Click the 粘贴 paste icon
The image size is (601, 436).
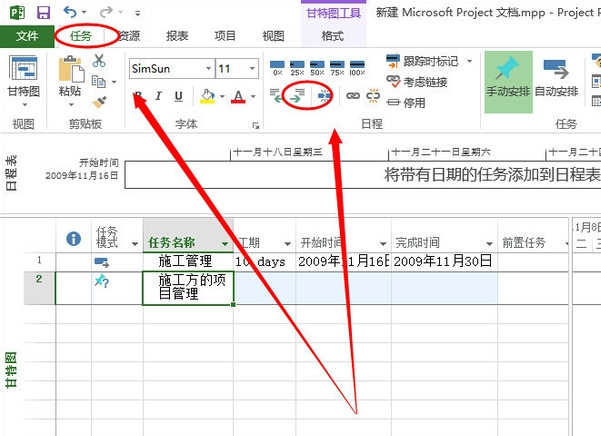(71, 69)
